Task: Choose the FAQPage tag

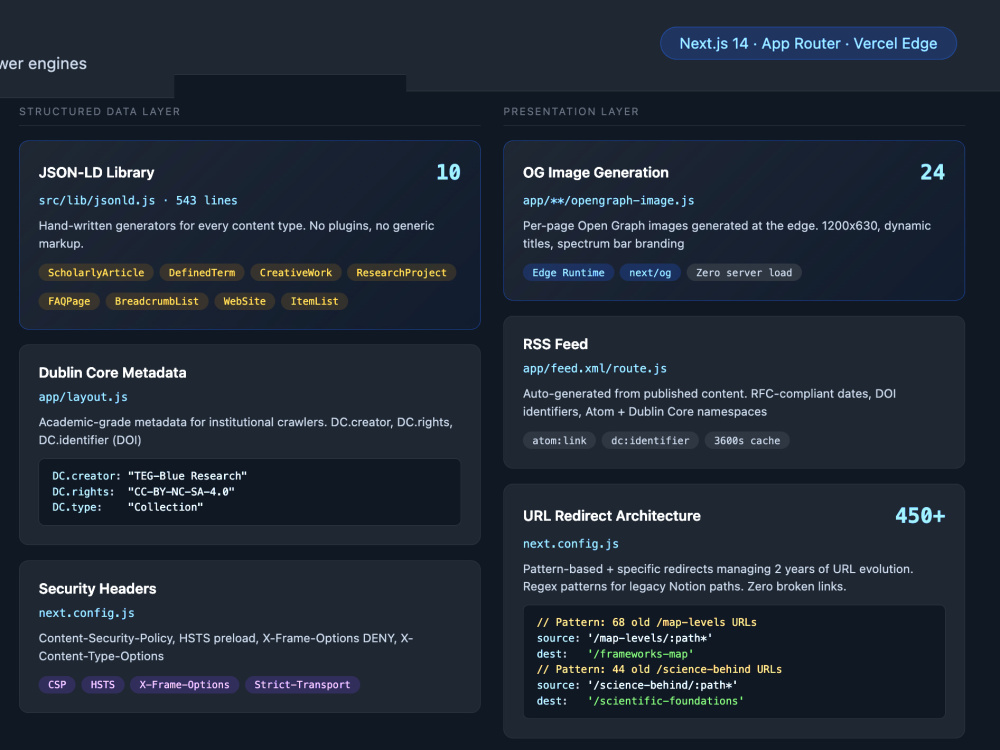Action: click(69, 301)
